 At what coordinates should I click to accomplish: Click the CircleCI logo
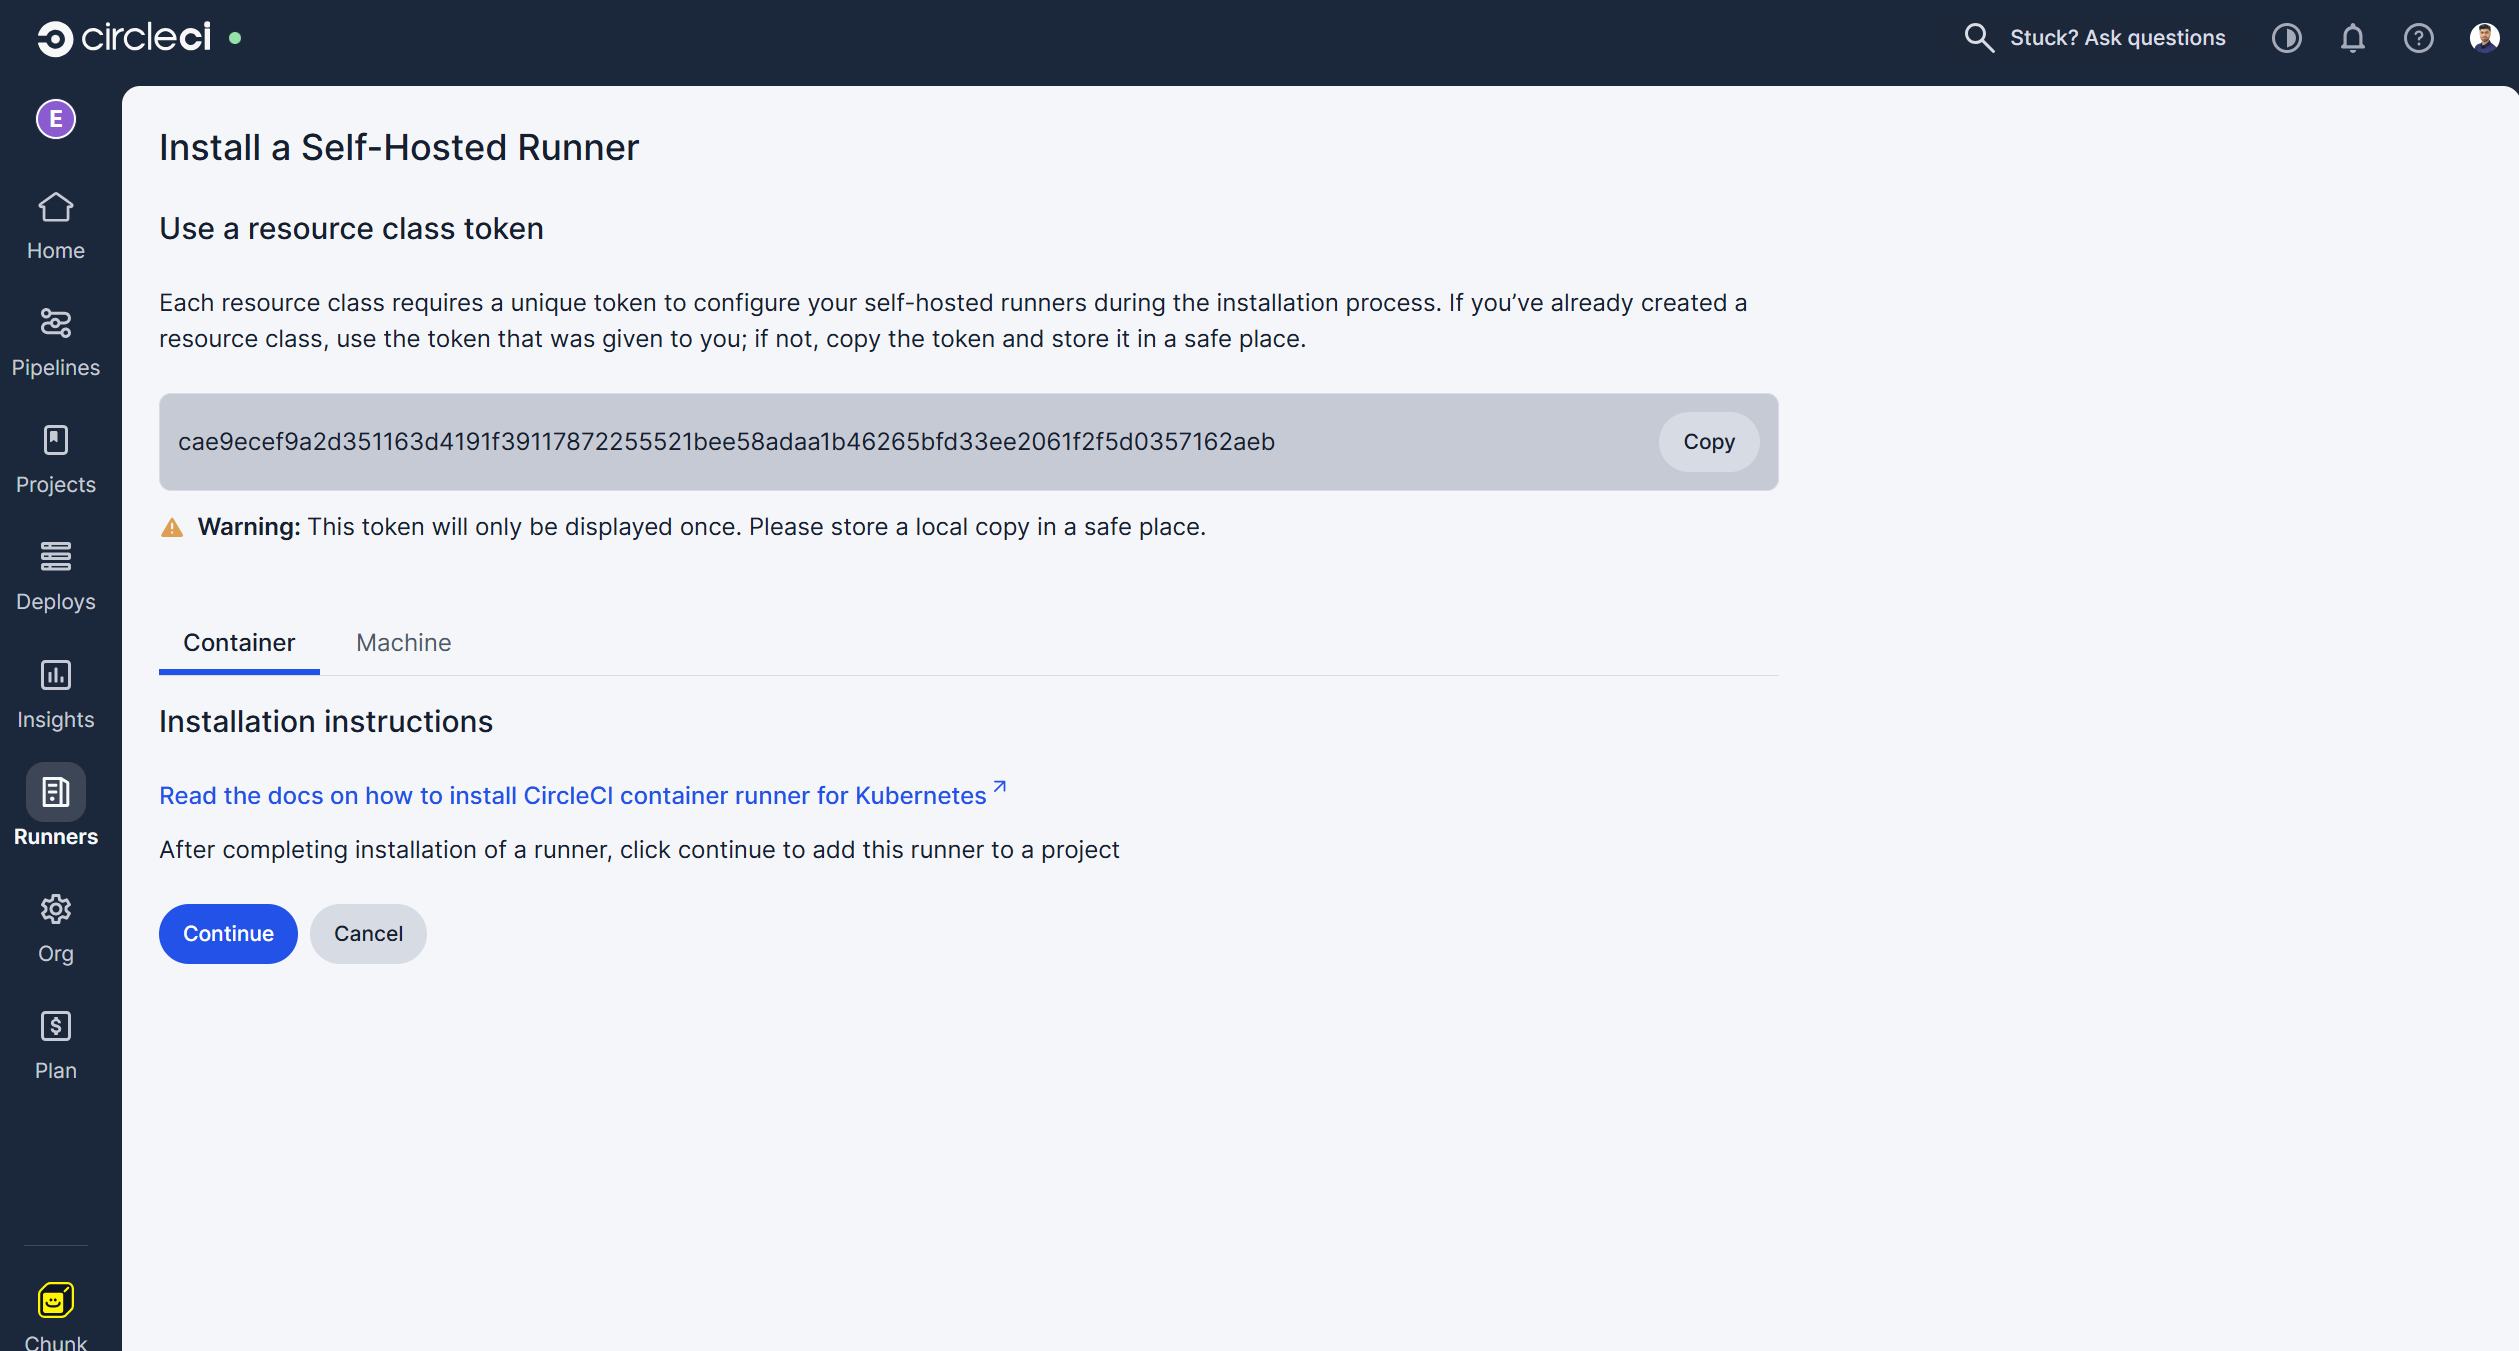tap(124, 38)
